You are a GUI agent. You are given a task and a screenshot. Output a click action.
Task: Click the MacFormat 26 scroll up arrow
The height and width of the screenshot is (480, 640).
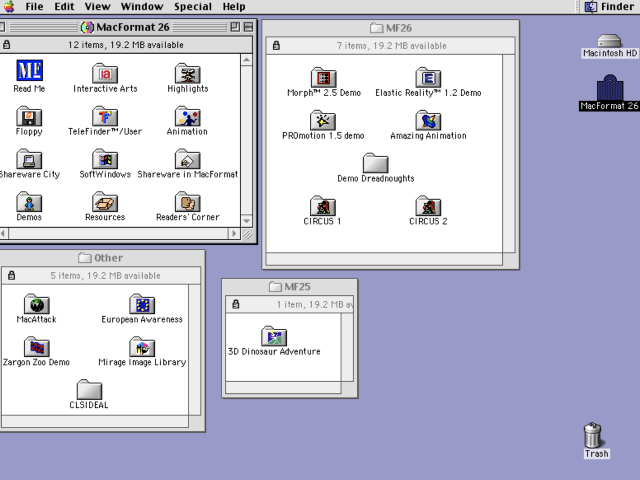tap(247, 60)
